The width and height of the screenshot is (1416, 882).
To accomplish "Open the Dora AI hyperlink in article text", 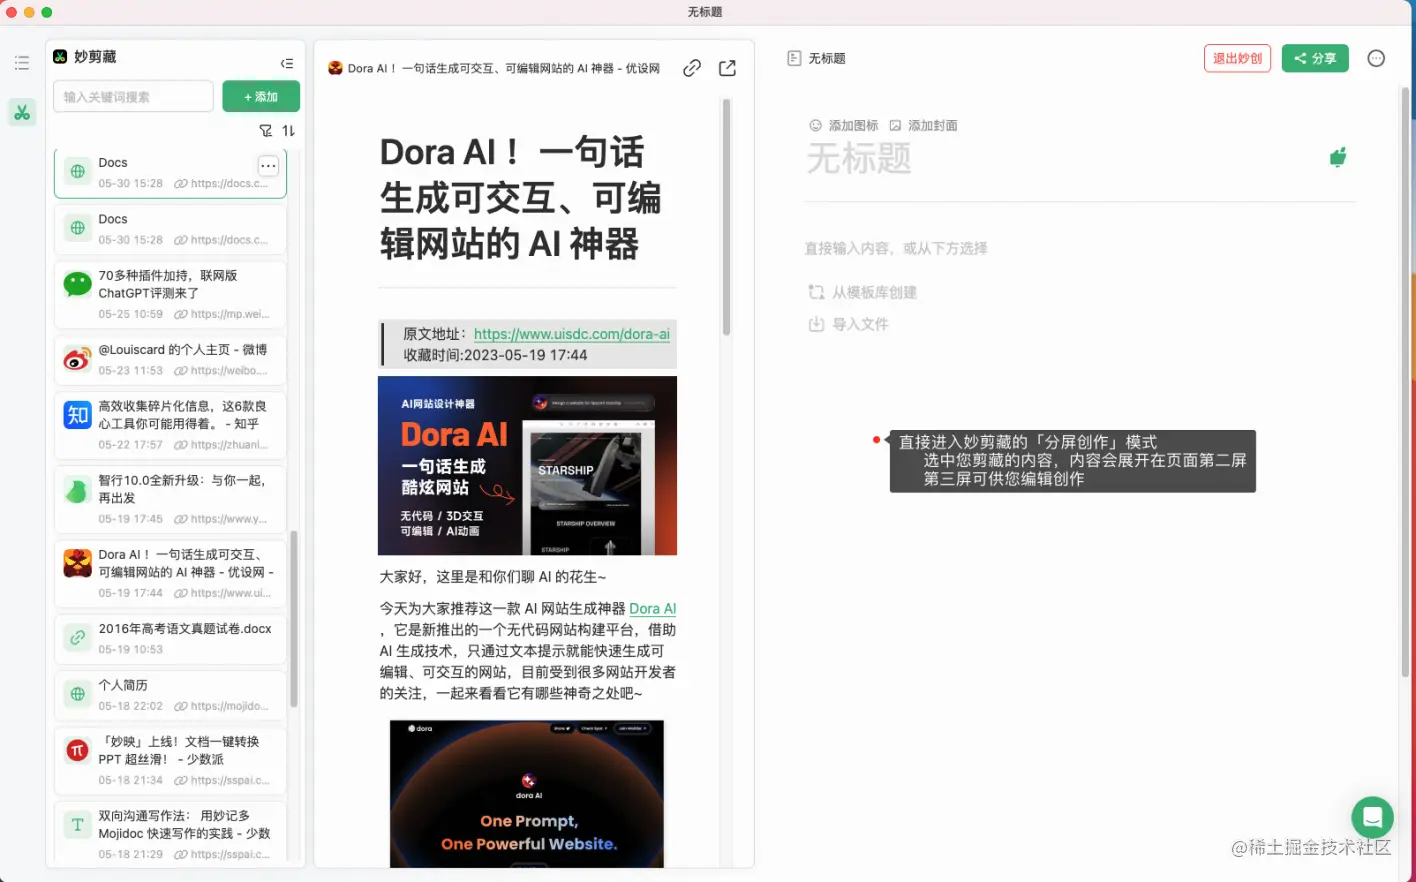I will [653, 609].
